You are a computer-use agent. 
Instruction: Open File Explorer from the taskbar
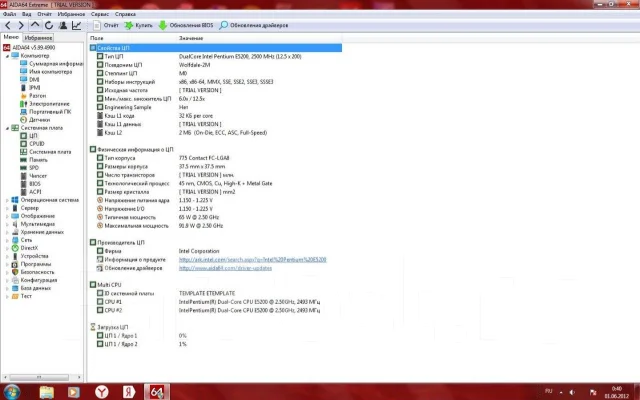[x=47, y=392]
